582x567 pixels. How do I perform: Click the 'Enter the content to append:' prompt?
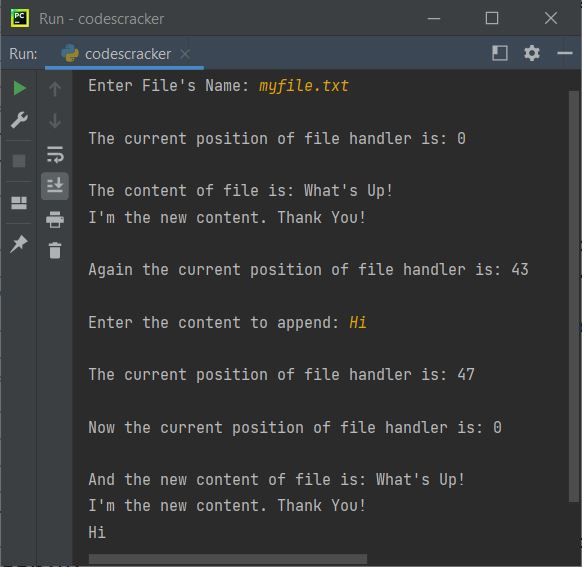(213, 322)
